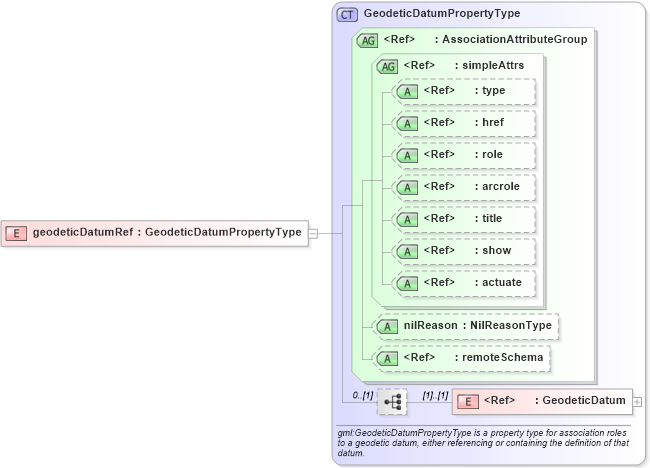650x468 pixels.
Task: Select the remoteSchema reference label
Action: [473, 357]
